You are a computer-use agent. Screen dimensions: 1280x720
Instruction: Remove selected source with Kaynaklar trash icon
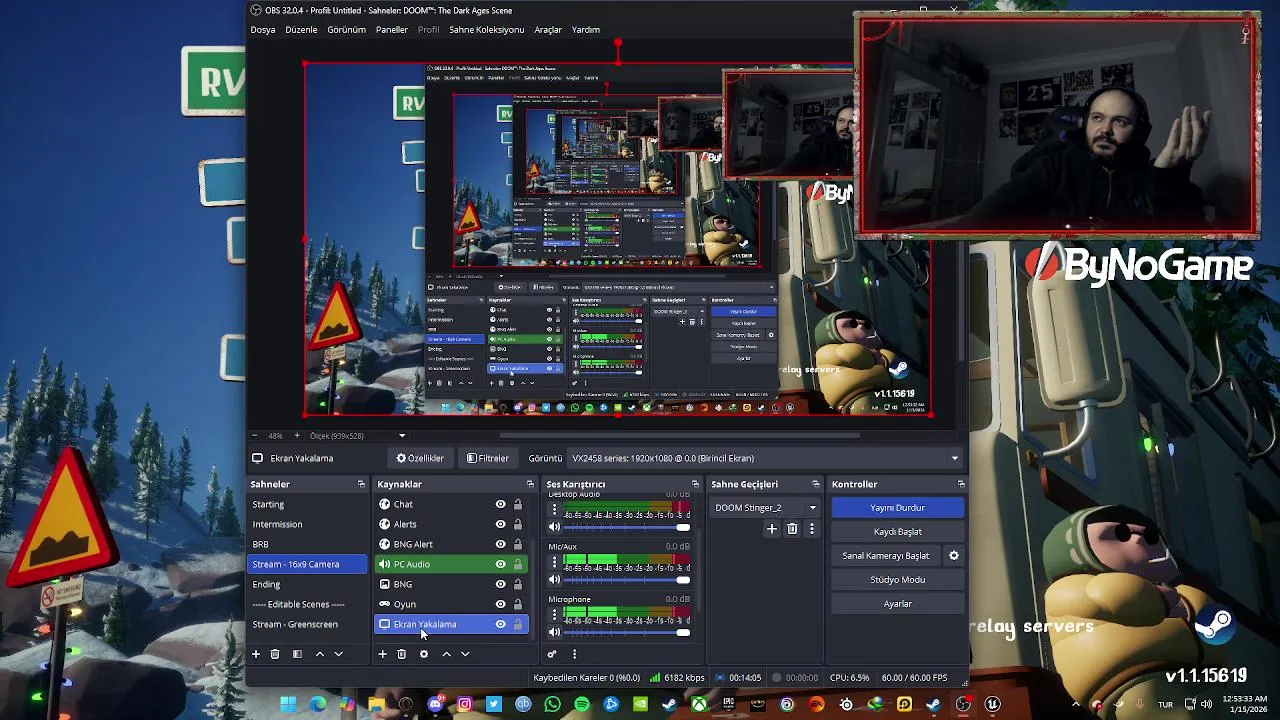[x=401, y=654]
